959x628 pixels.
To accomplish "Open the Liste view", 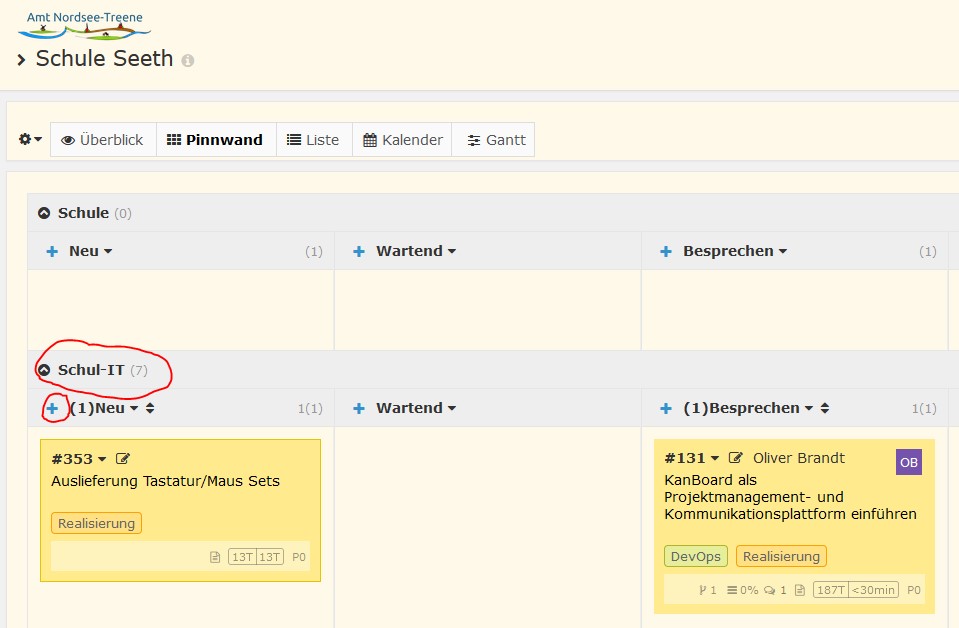I will pyautogui.click(x=313, y=140).
